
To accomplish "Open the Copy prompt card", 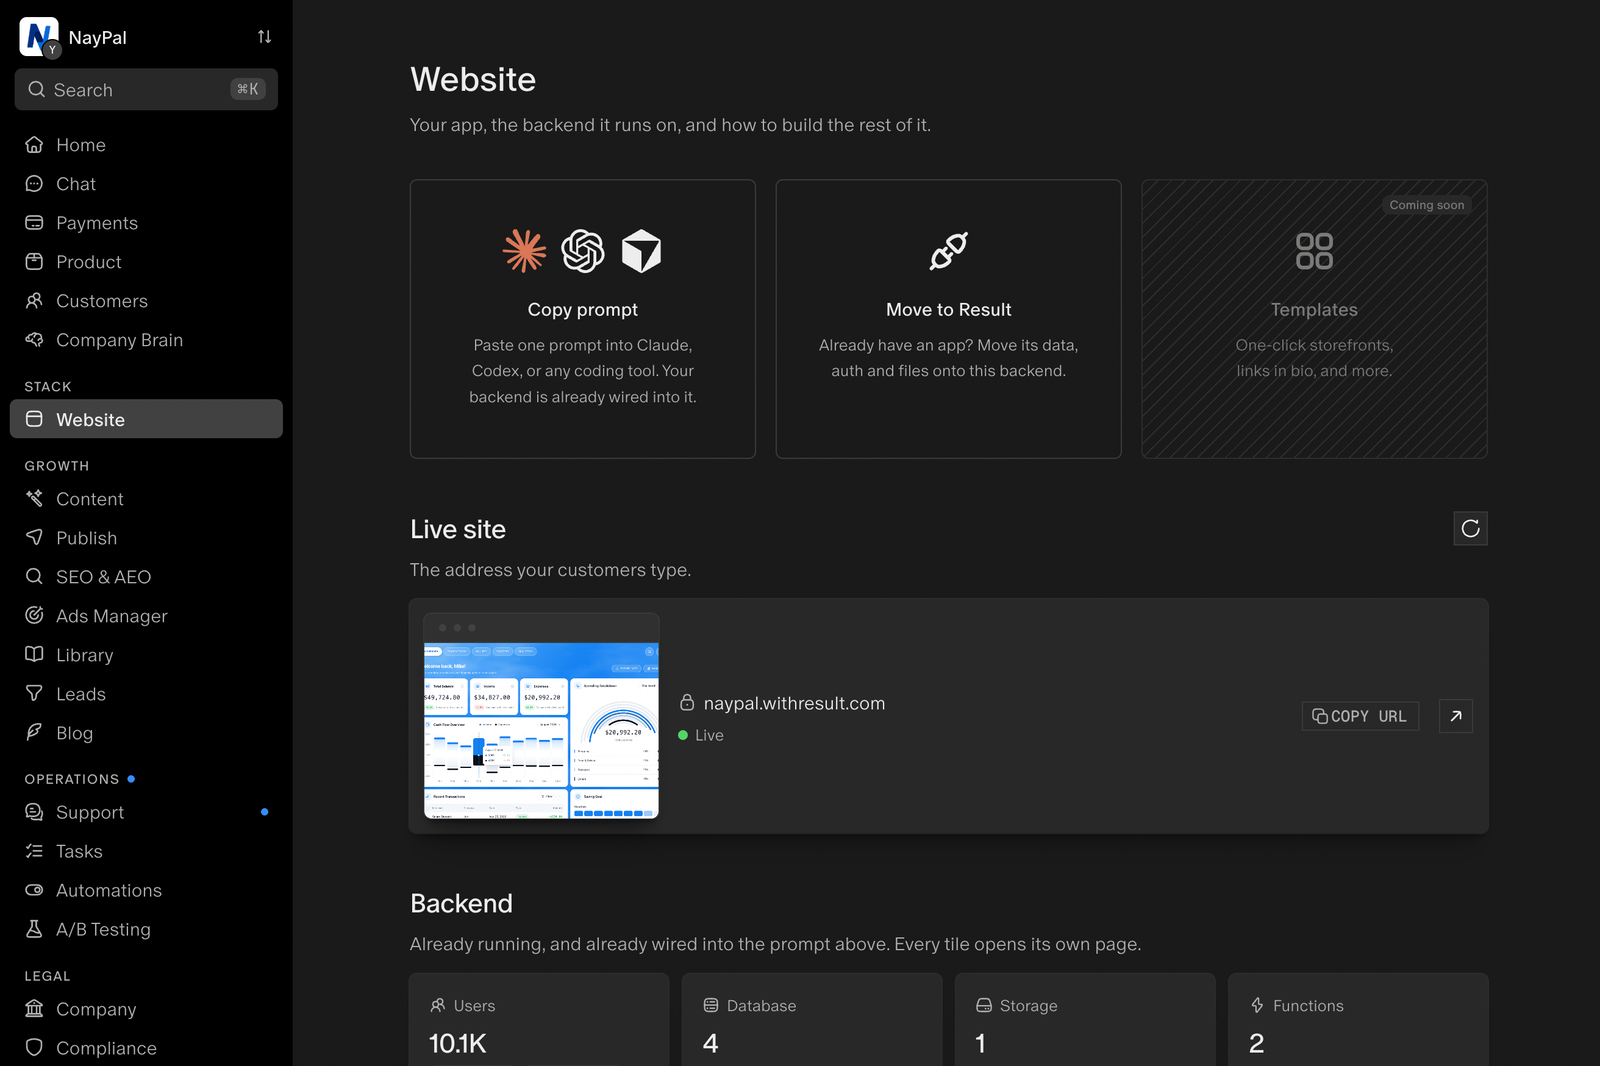I will coord(583,319).
